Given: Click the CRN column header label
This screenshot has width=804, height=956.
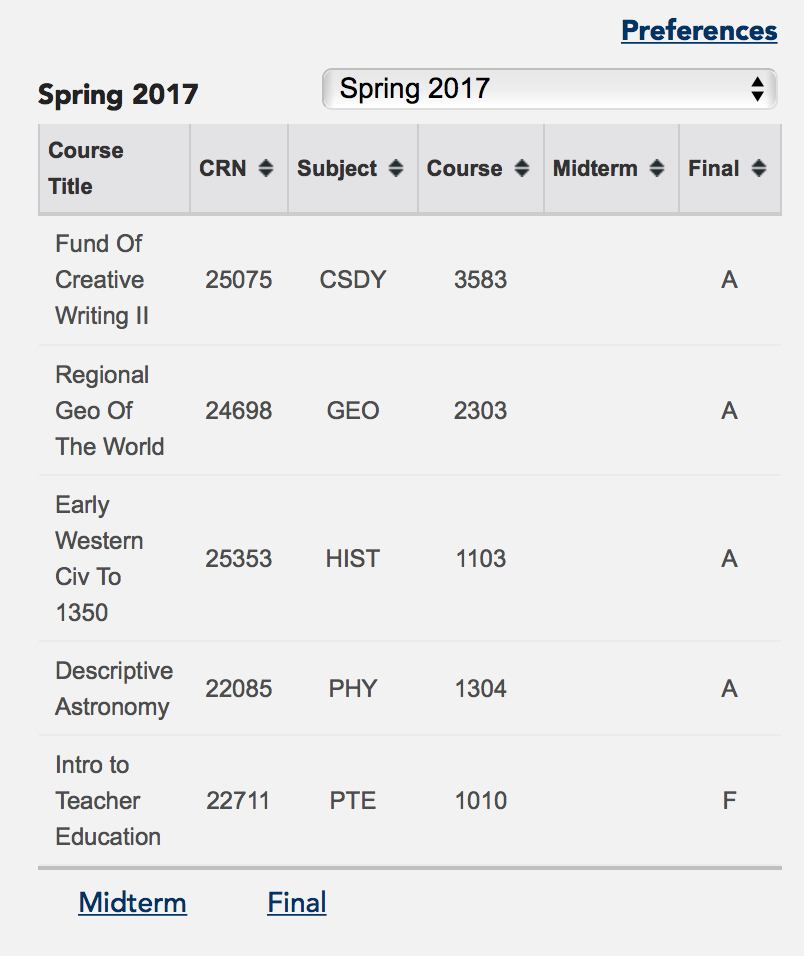Looking at the screenshot, I should [x=222, y=168].
